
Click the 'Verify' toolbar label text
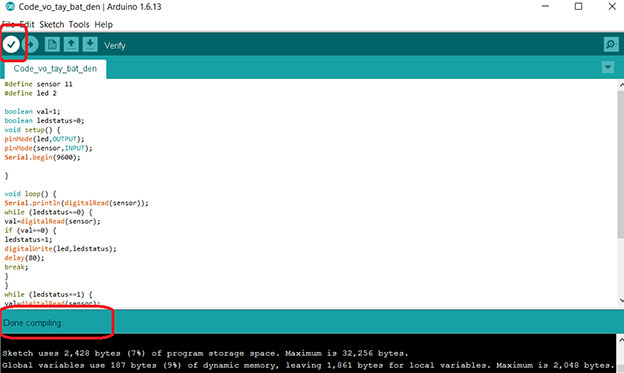click(x=115, y=46)
